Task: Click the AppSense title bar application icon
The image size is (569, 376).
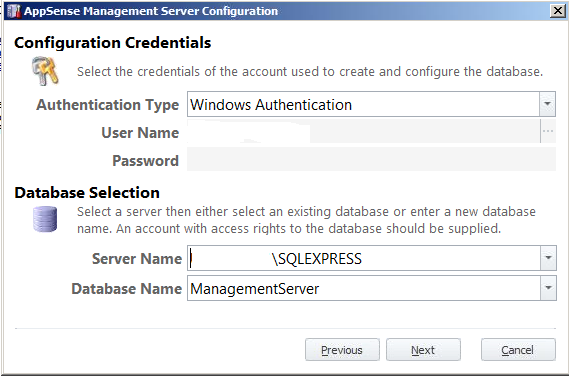Action: coord(13,11)
